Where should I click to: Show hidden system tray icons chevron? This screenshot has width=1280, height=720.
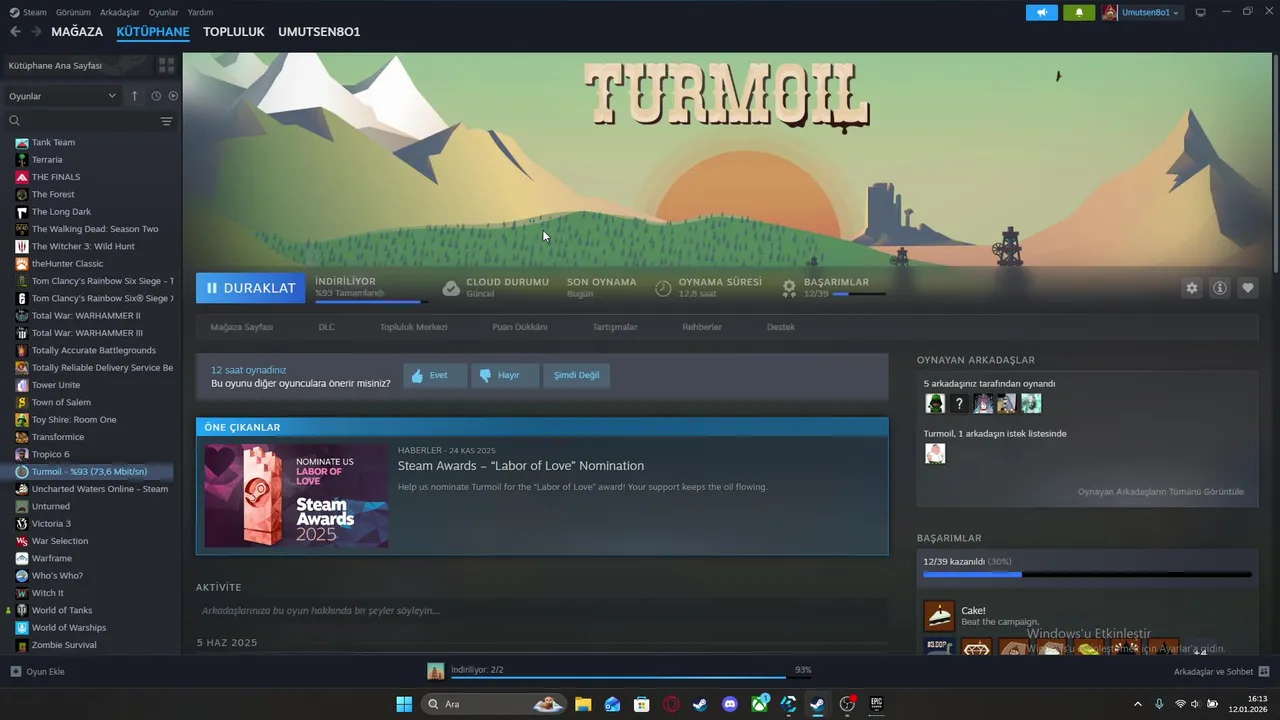coord(1137,704)
